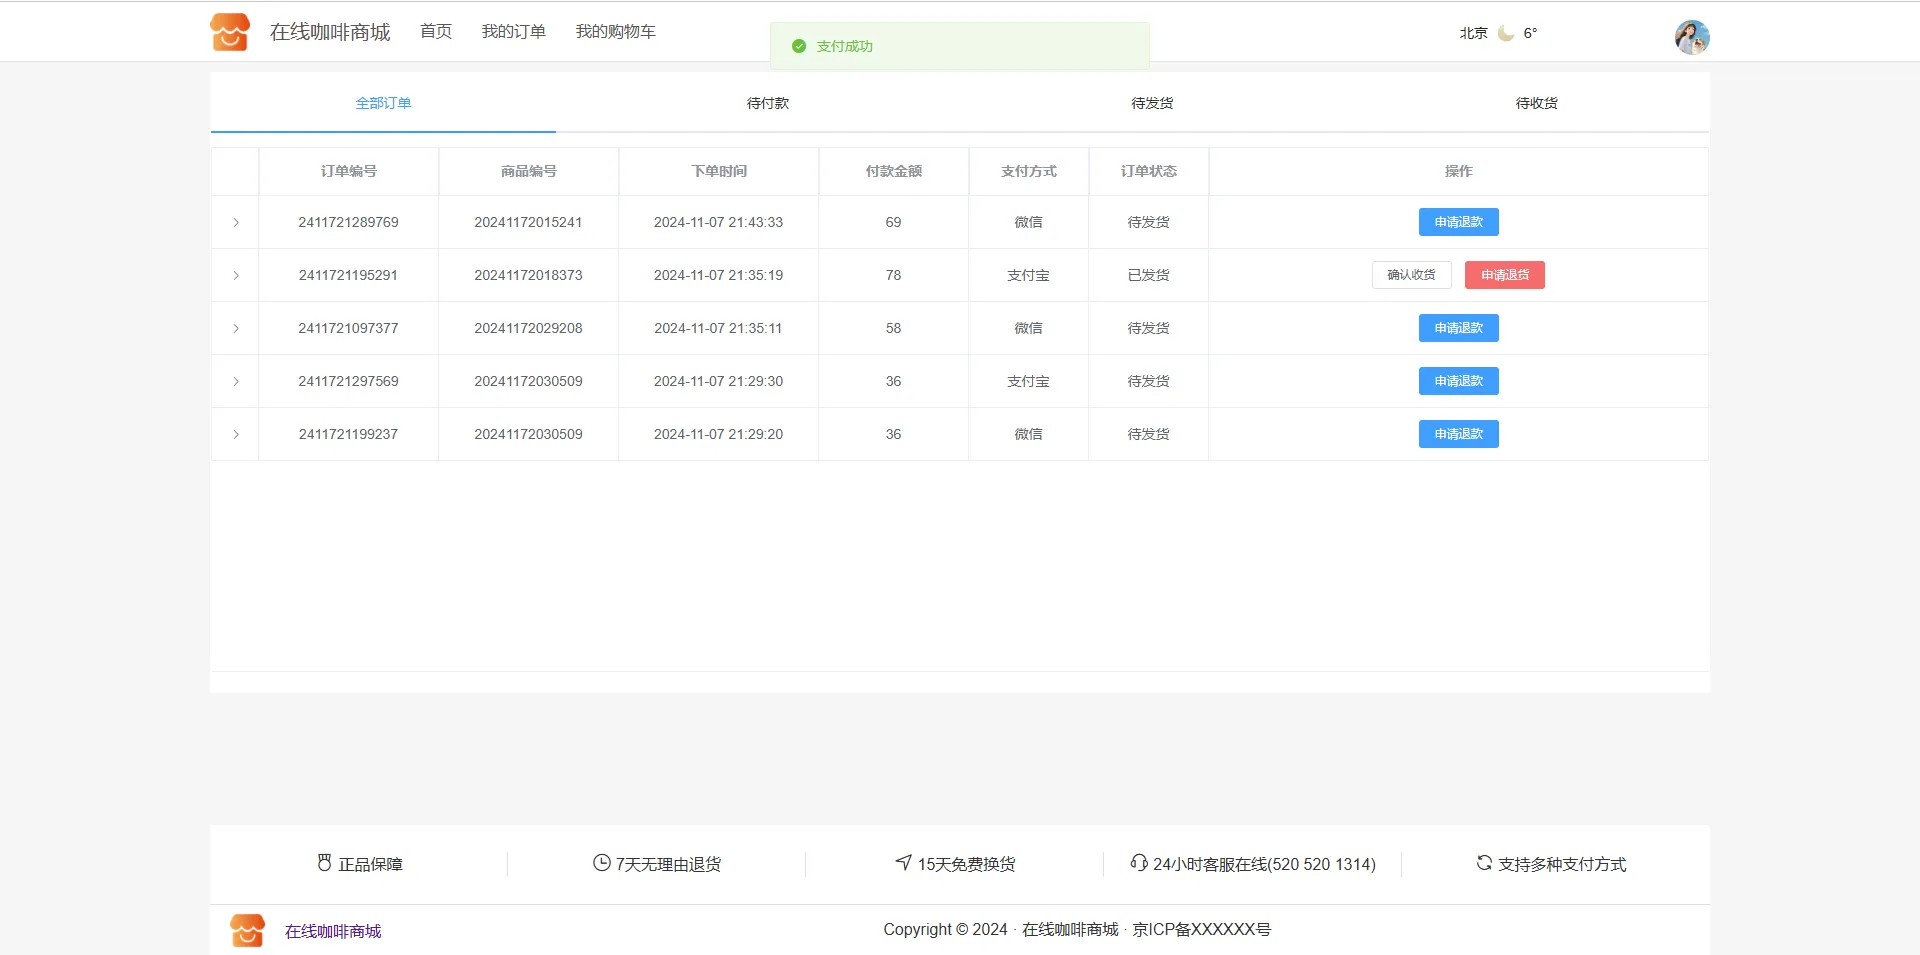The image size is (1920, 955).
Task: Click the paper plane exchange icon
Action: pos(904,862)
